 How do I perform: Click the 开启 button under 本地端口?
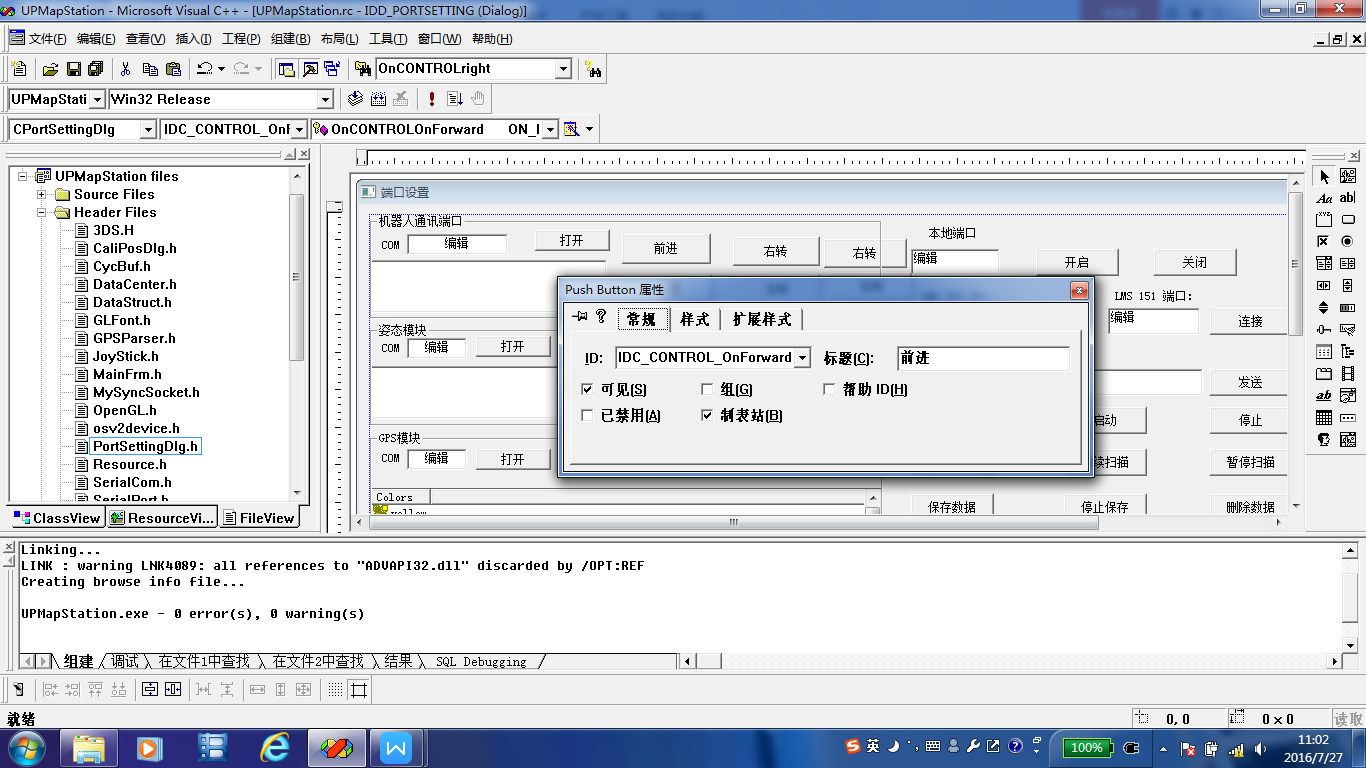click(1076, 262)
